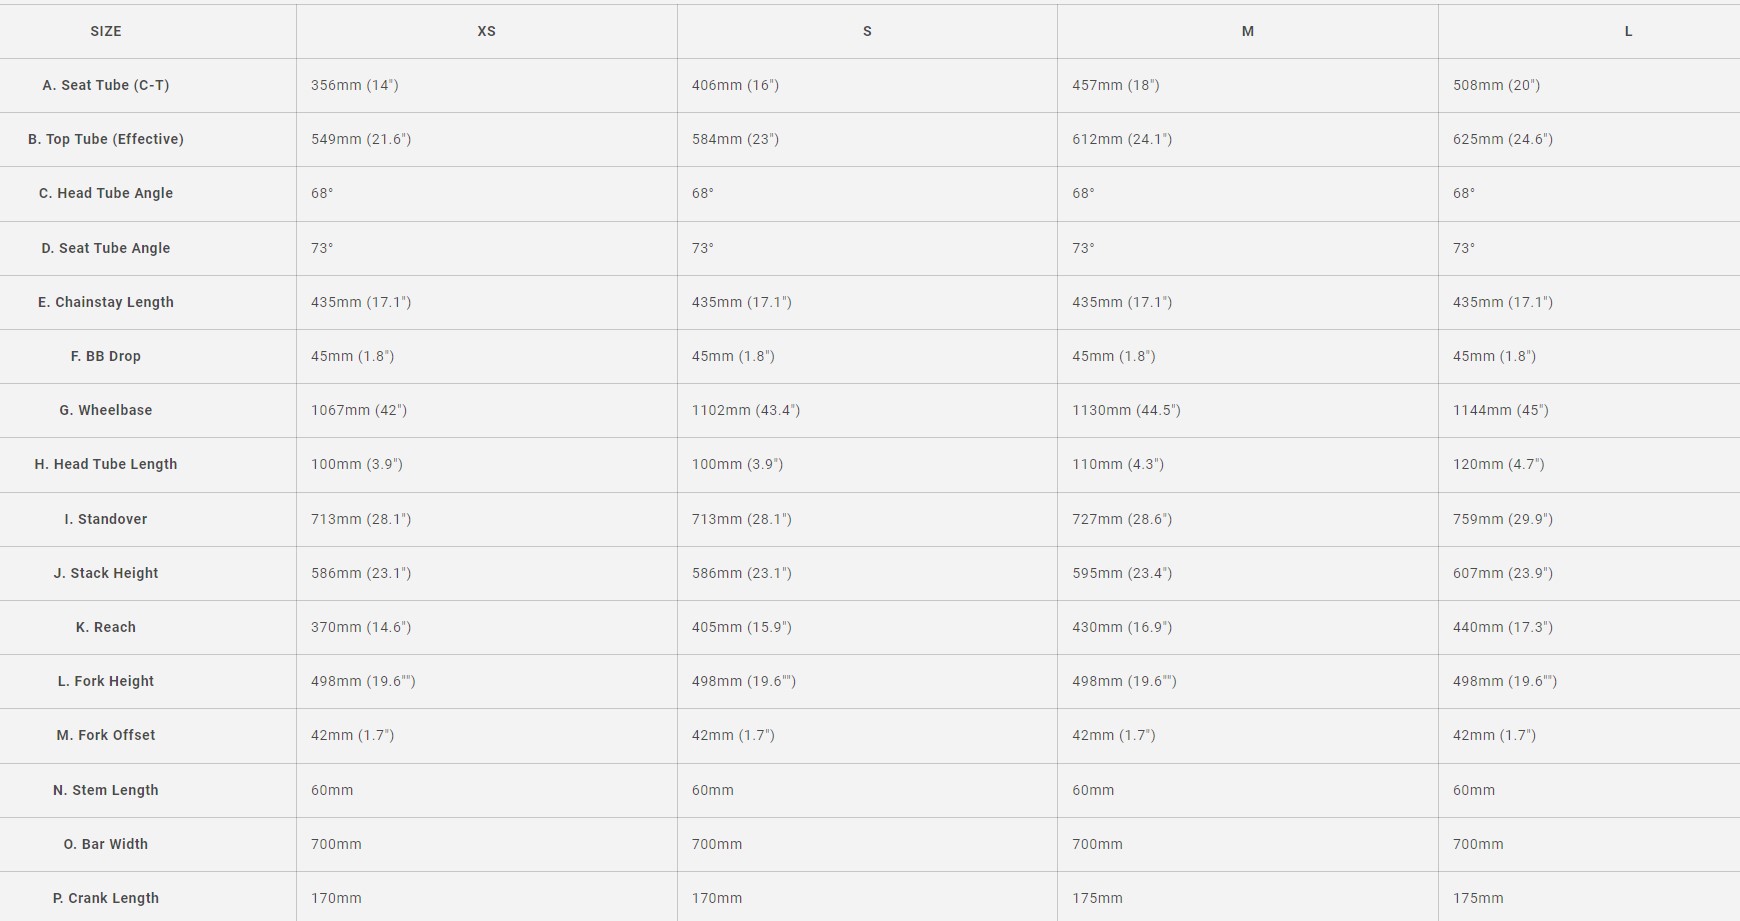Select the 607mm (23.9") stack height cell
The width and height of the screenshot is (1740, 921).
pos(1503,573)
